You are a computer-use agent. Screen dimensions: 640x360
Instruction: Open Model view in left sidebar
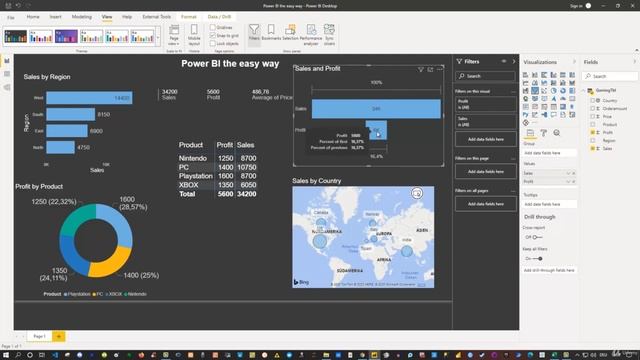[x=7, y=87]
